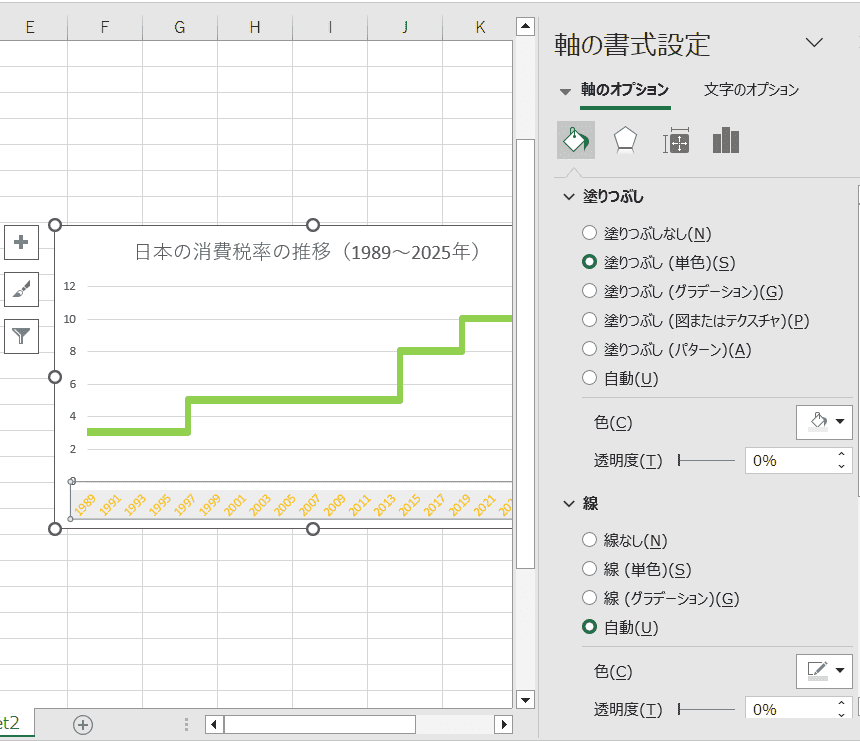Open the line color dropdown
This screenshot has height=741, width=860.
pos(825,671)
